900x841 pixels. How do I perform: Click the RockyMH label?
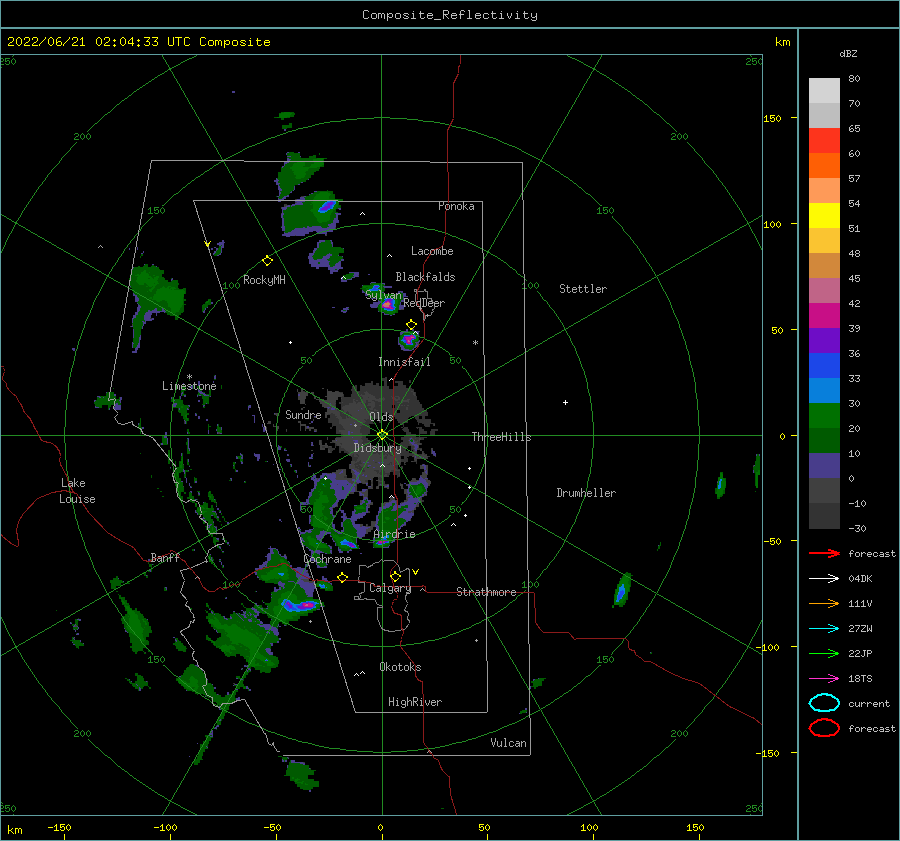click(x=264, y=280)
